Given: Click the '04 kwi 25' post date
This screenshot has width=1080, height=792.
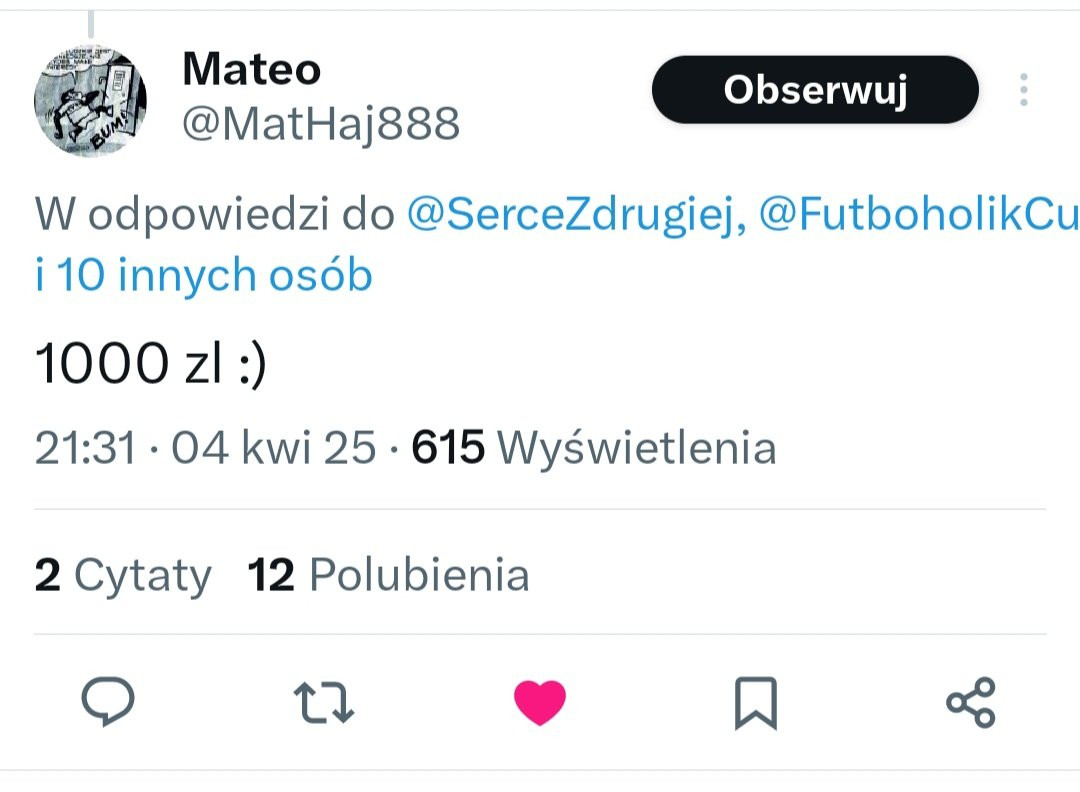Looking at the screenshot, I should pos(273,448).
